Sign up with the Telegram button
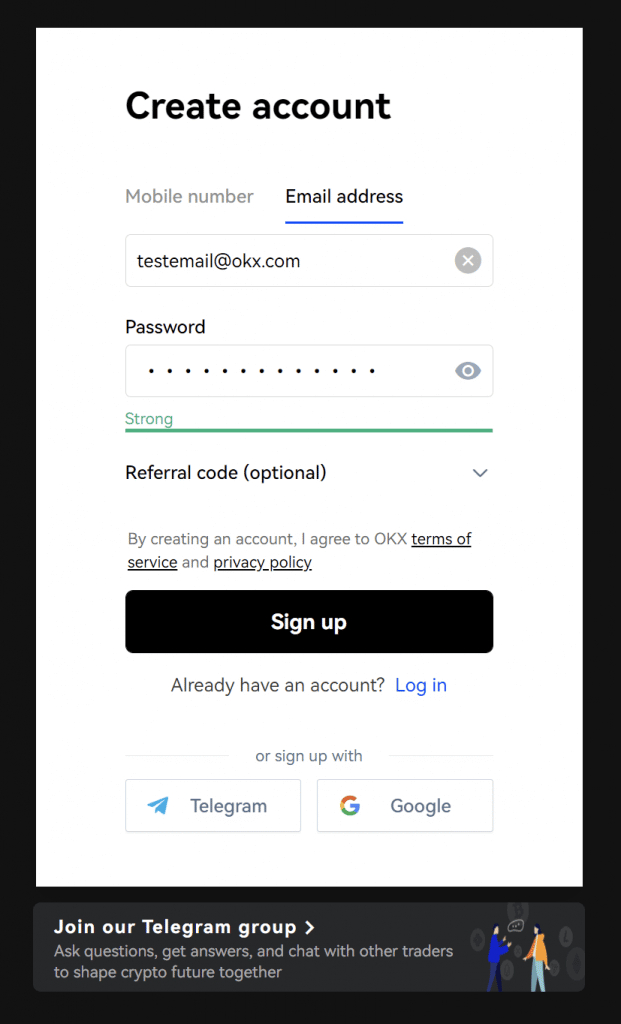The image size is (621, 1024). tap(213, 805)
